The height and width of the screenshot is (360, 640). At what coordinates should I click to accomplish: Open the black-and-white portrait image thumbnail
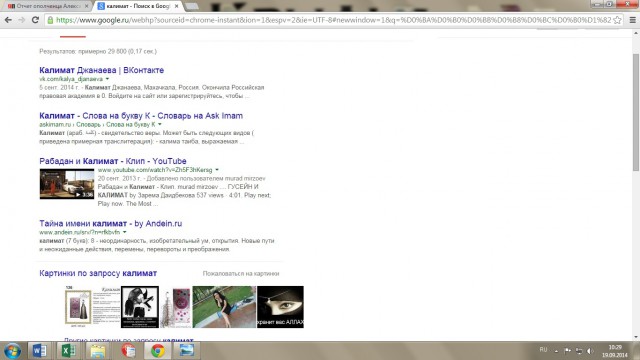tap(140, 307)
